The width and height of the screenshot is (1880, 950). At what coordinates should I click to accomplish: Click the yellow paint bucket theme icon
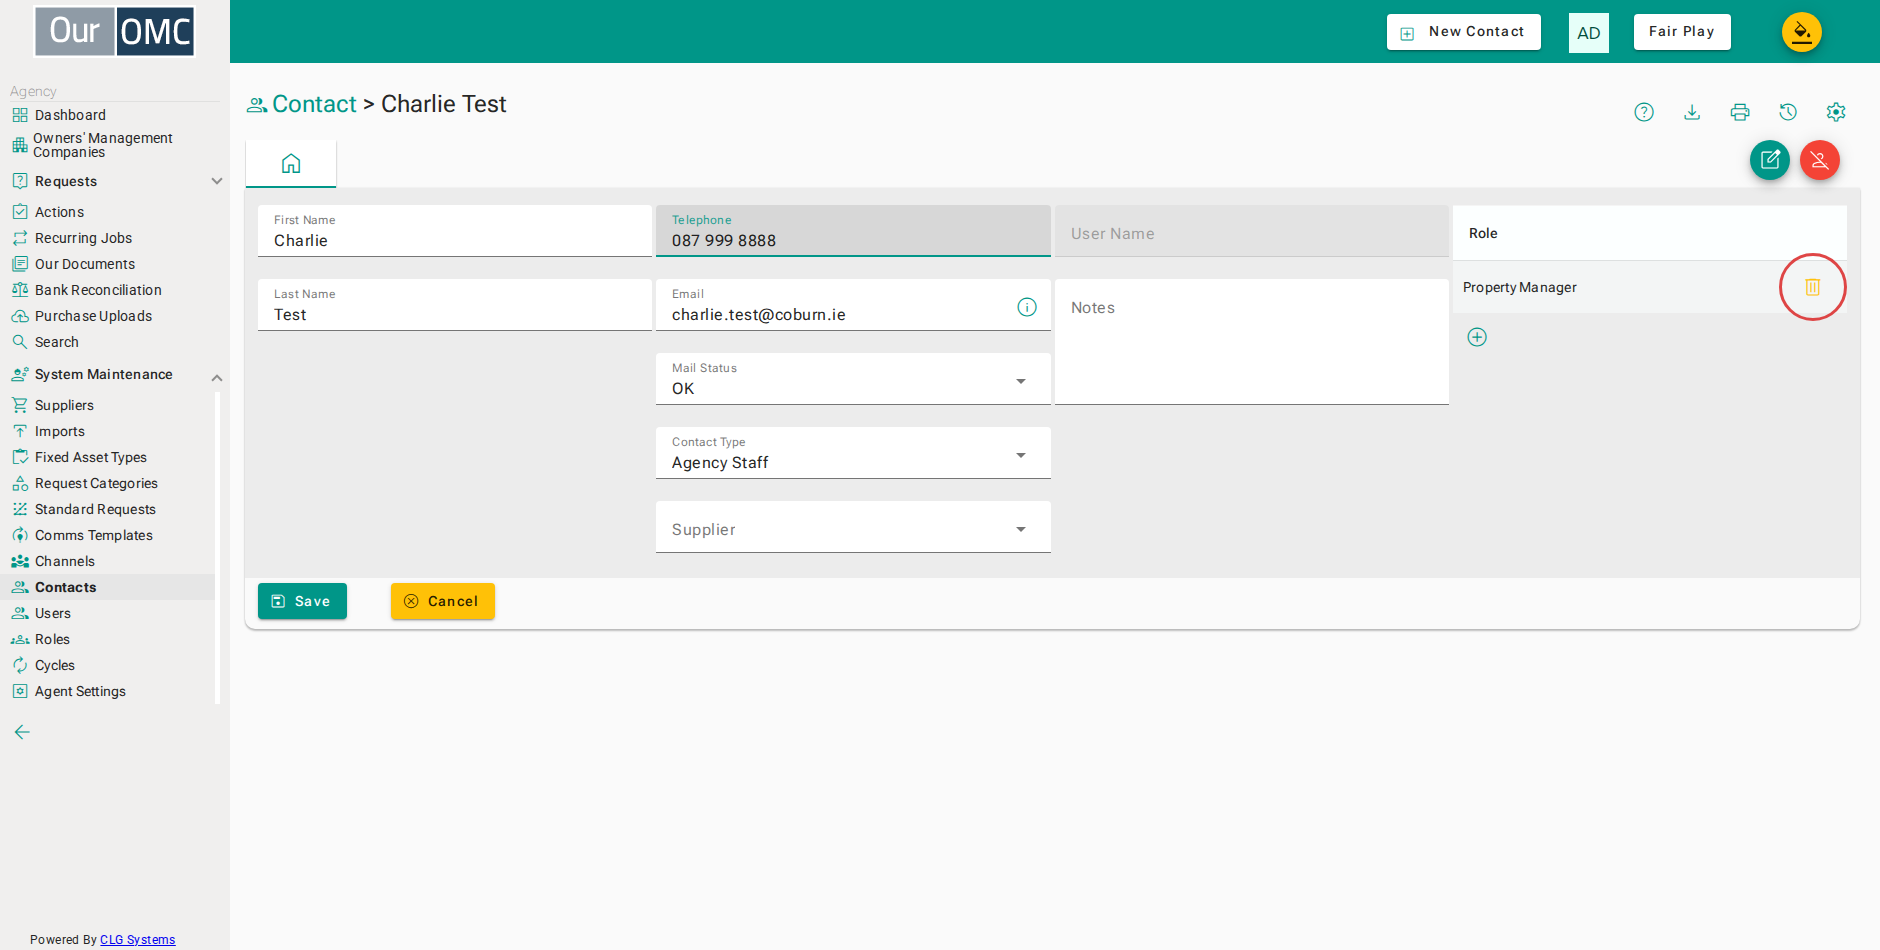tap(1802, 32)
